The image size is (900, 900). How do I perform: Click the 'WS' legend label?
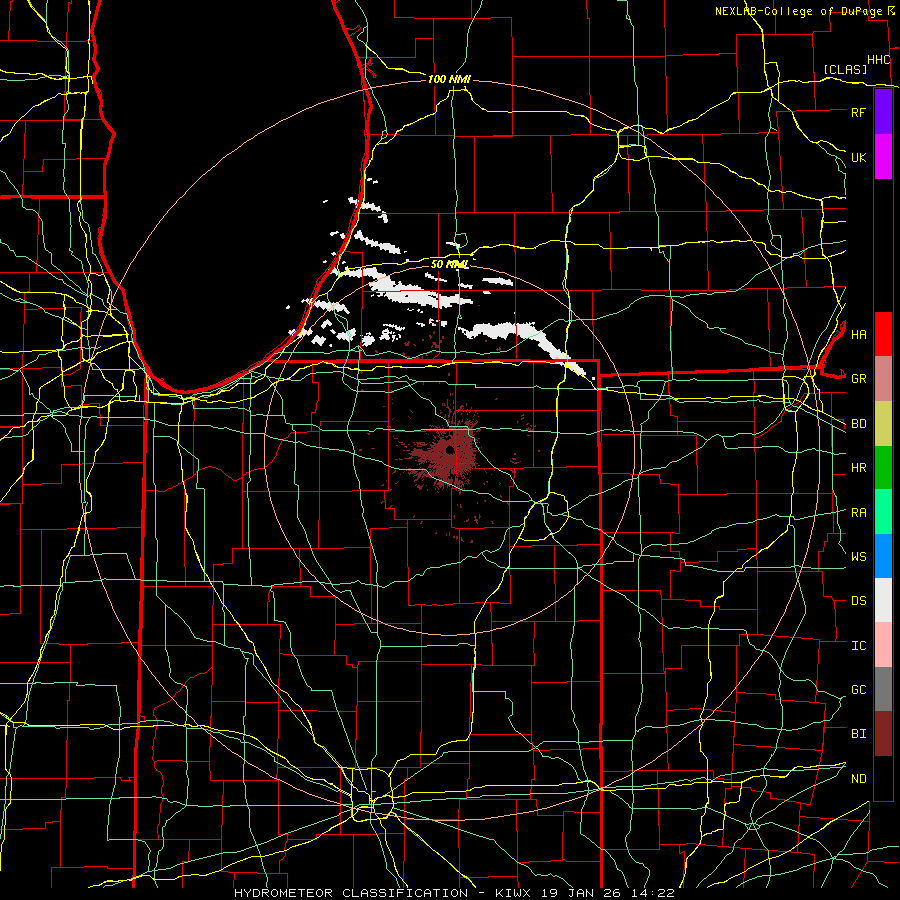pos(858,557)
